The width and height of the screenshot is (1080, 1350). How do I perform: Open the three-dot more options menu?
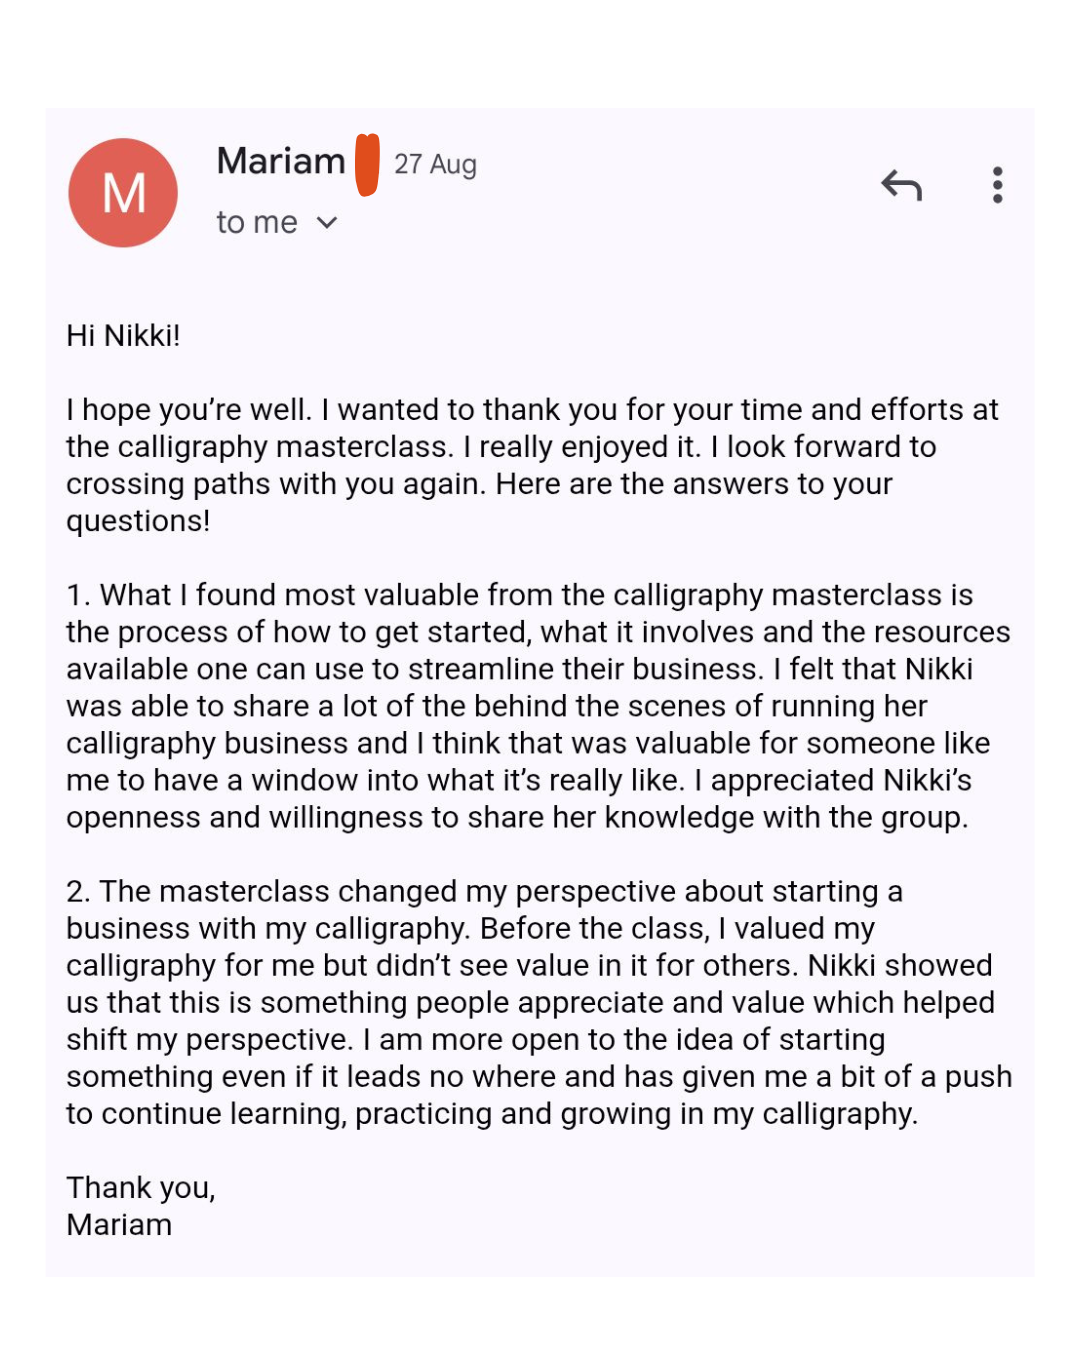click(x=997, y=185)
